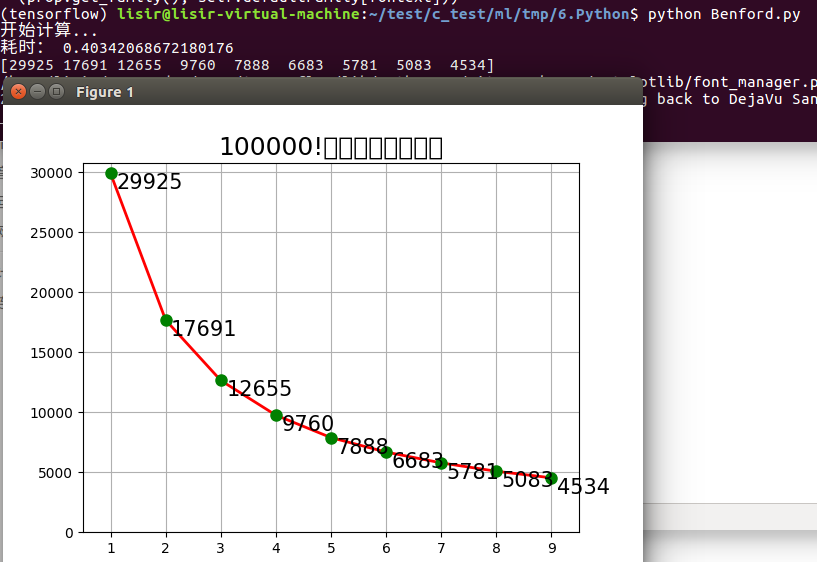Click the terminal line 开始计算...
This screenshot has height=562, width=817.
coord(48,30)
